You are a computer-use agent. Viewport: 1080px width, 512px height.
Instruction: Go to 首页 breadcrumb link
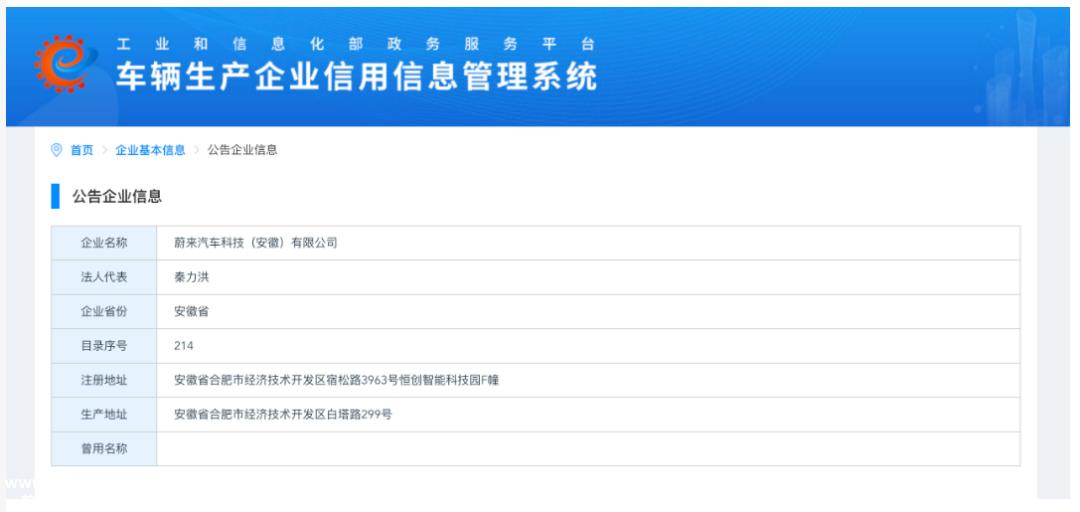82,150
